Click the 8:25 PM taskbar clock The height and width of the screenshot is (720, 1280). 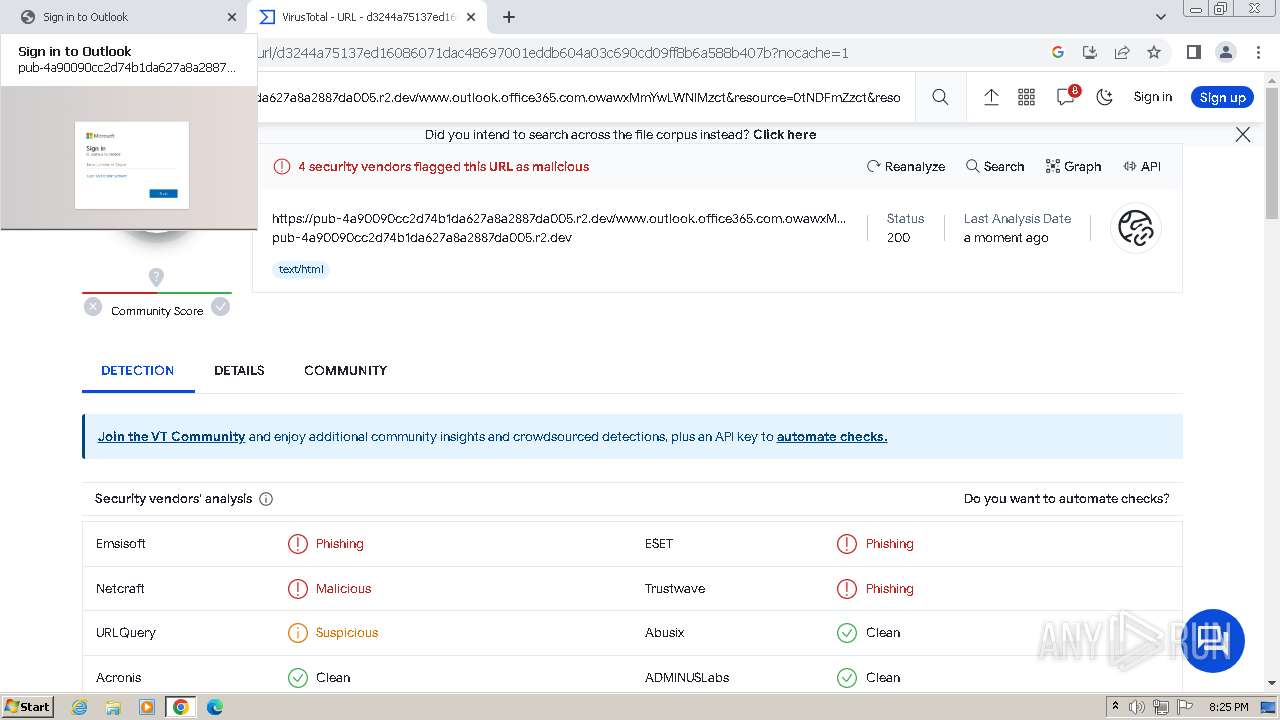tap(1228, 707)
